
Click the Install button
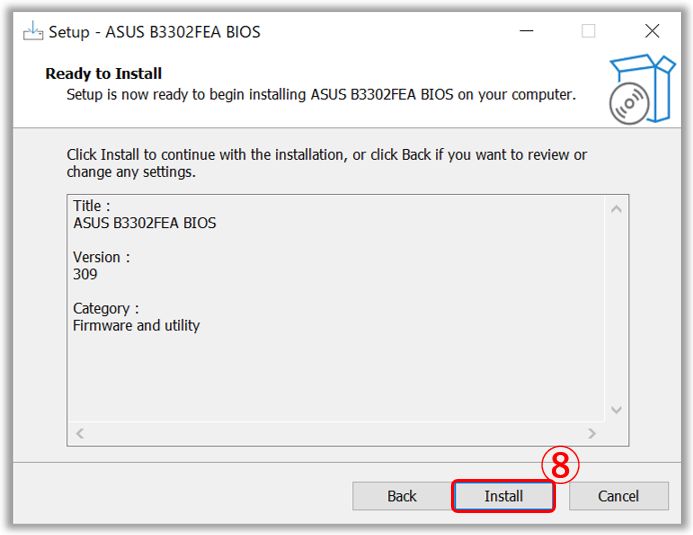[x=503, y=496]
